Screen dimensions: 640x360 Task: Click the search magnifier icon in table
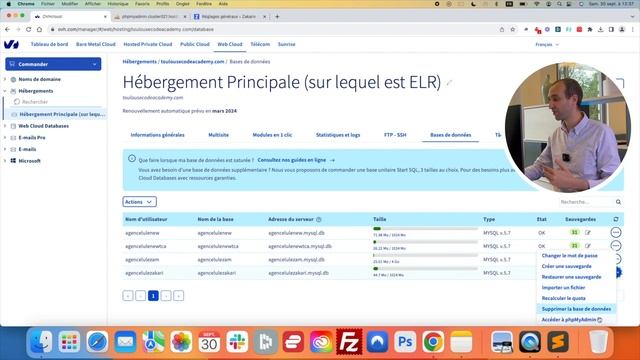[618, 202]
